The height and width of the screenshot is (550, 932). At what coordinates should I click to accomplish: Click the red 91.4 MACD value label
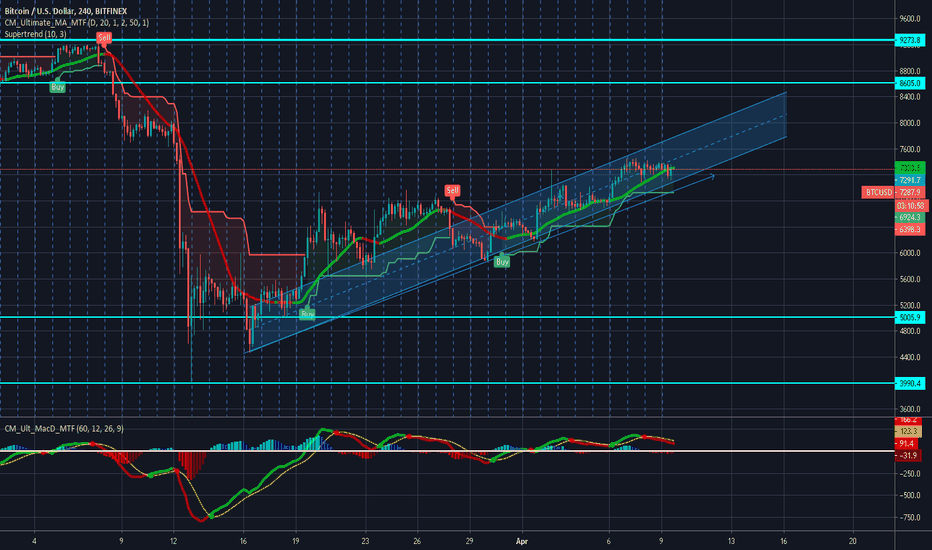tap(908, 444)
